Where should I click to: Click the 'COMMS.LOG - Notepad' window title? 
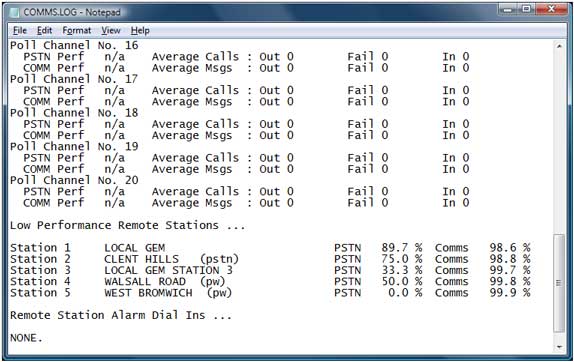coord(72,12)
